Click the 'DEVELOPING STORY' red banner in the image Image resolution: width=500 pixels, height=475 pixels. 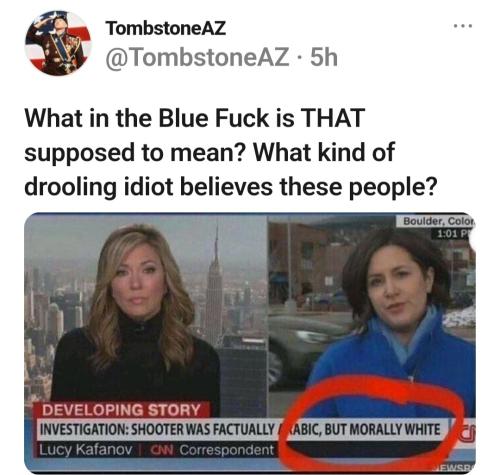(x=121, y=410)
